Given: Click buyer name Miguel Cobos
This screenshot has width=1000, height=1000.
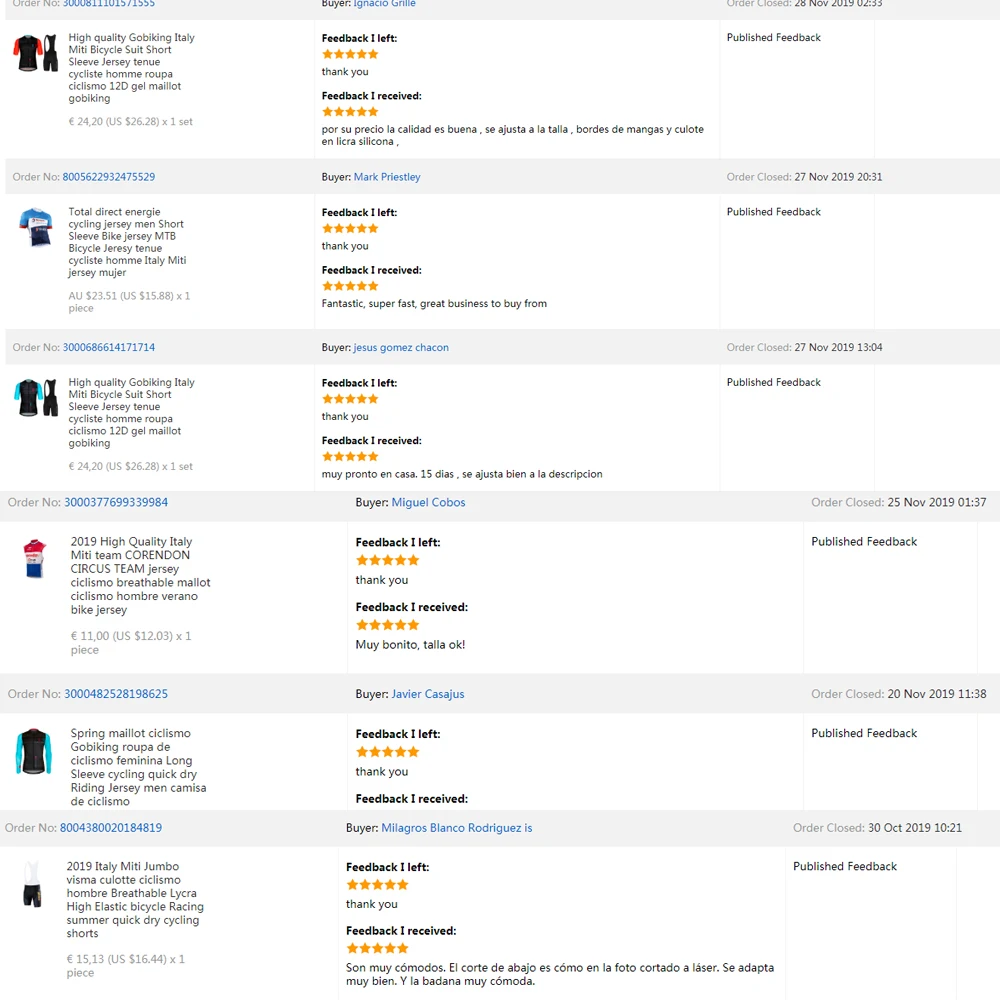Looking at the screenshot, I should [428, 502].
